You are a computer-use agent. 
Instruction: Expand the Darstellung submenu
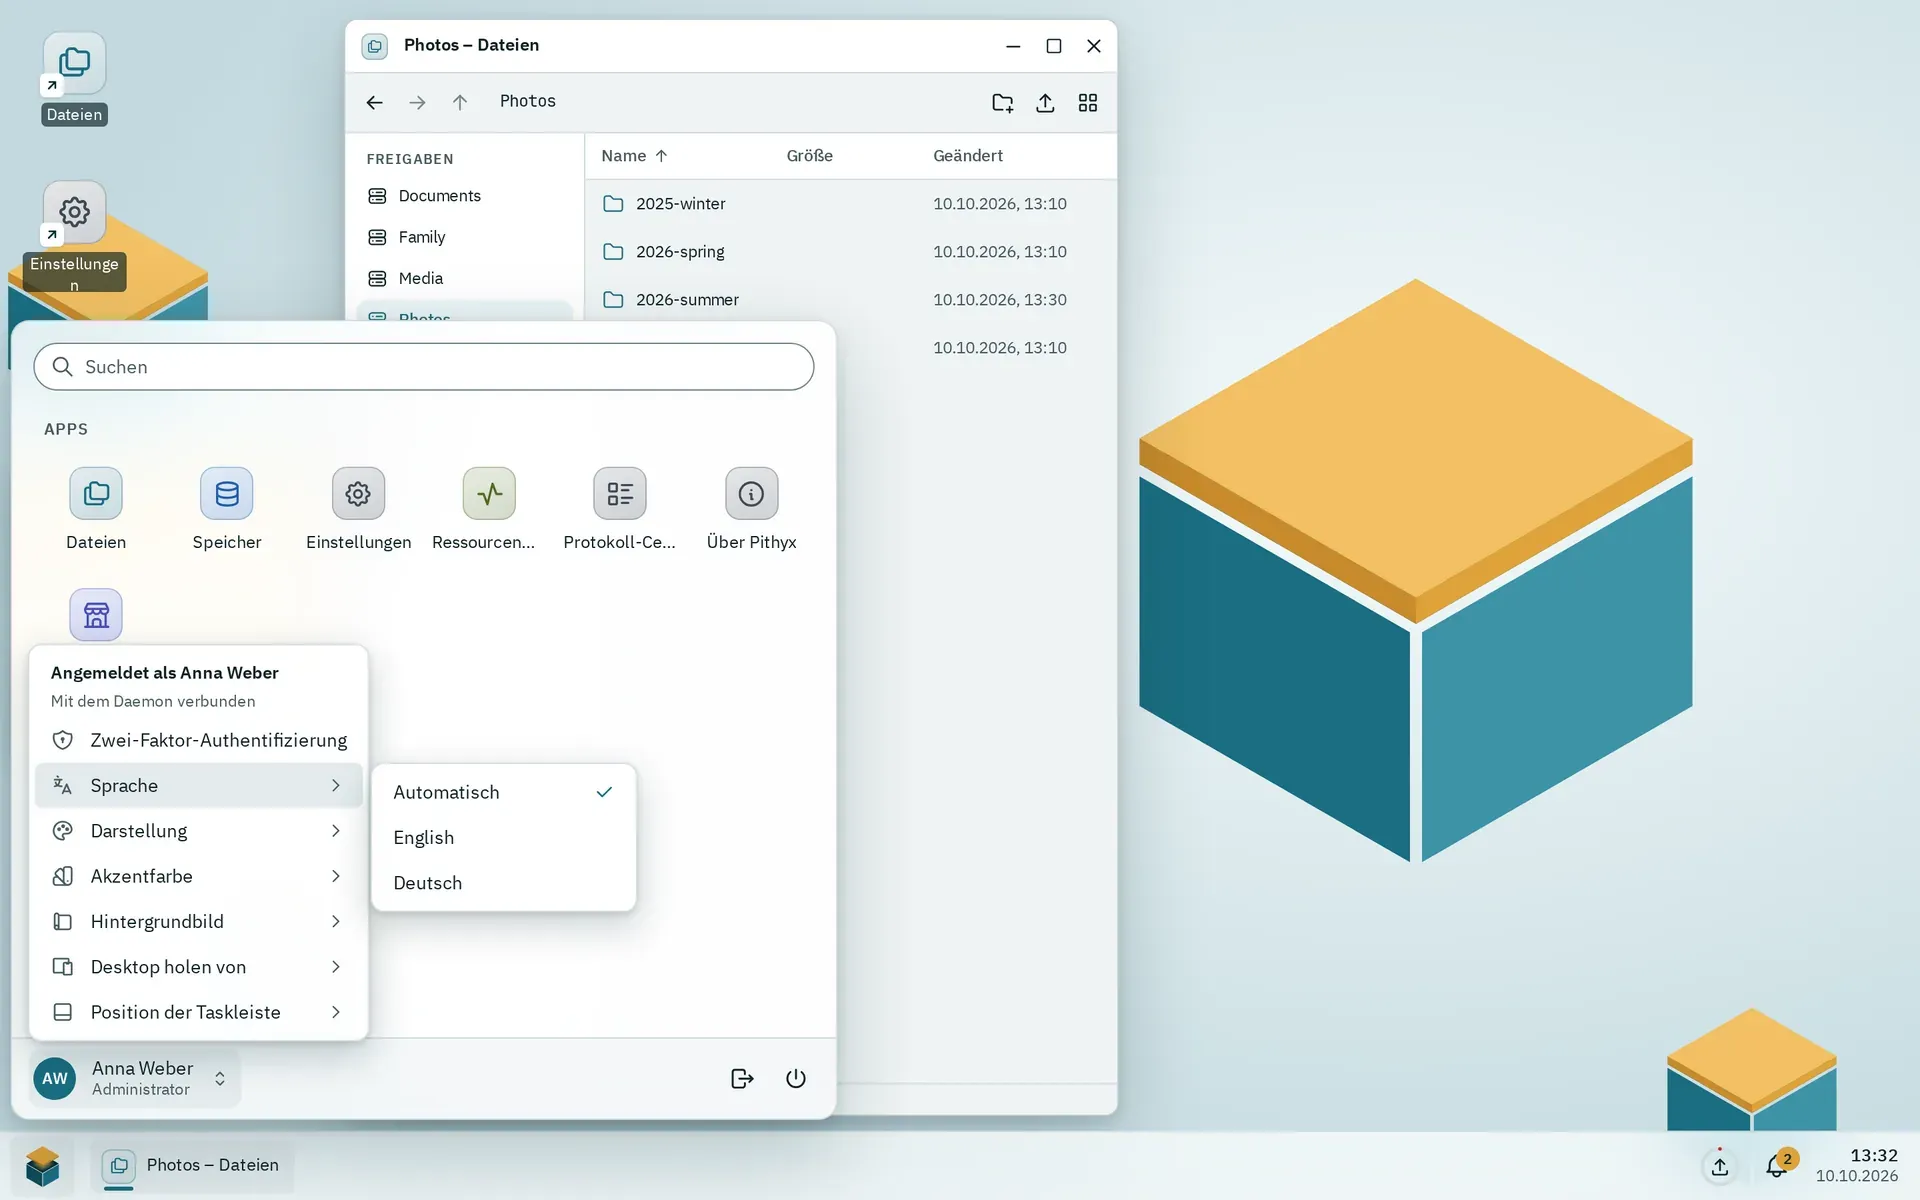tap(198, 831)
